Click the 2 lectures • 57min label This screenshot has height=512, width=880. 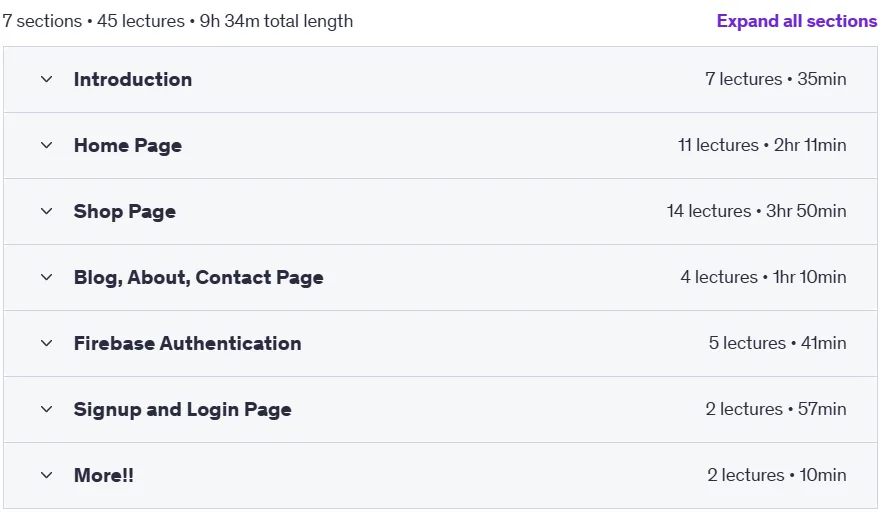pyautogui.click(x=776, y=409)
